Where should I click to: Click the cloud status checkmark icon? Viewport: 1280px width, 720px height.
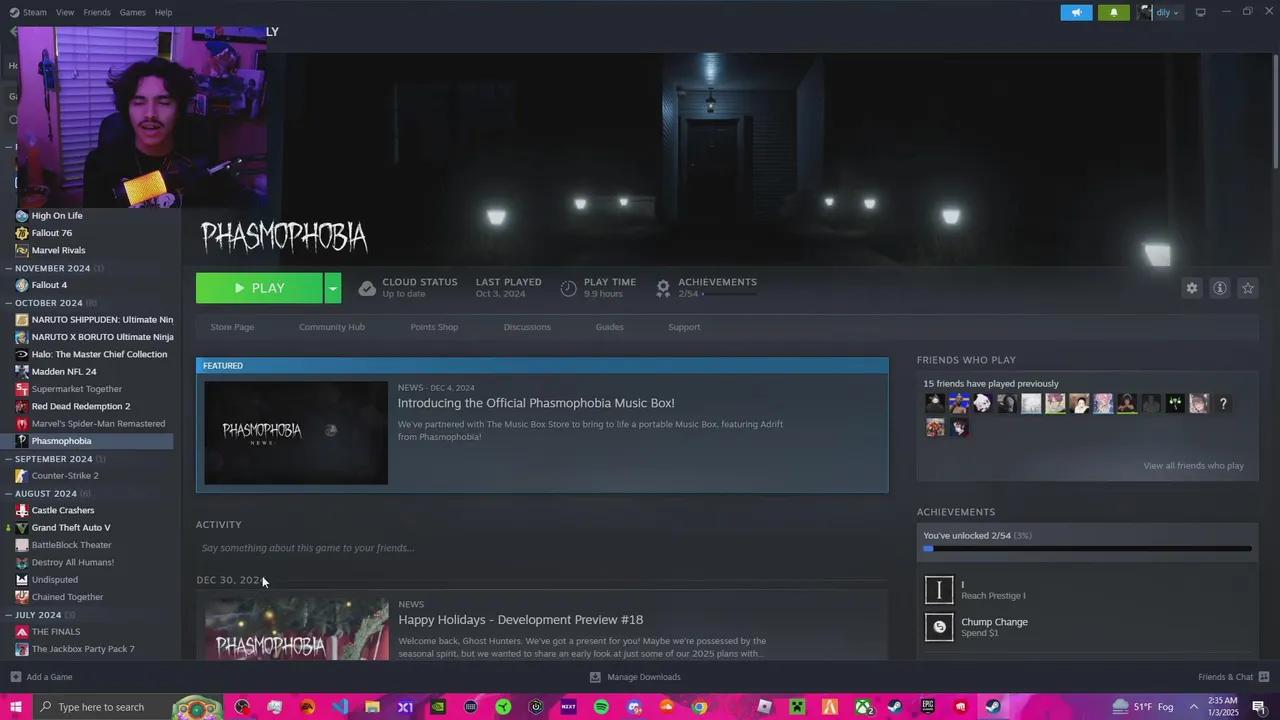click(367, 288)
